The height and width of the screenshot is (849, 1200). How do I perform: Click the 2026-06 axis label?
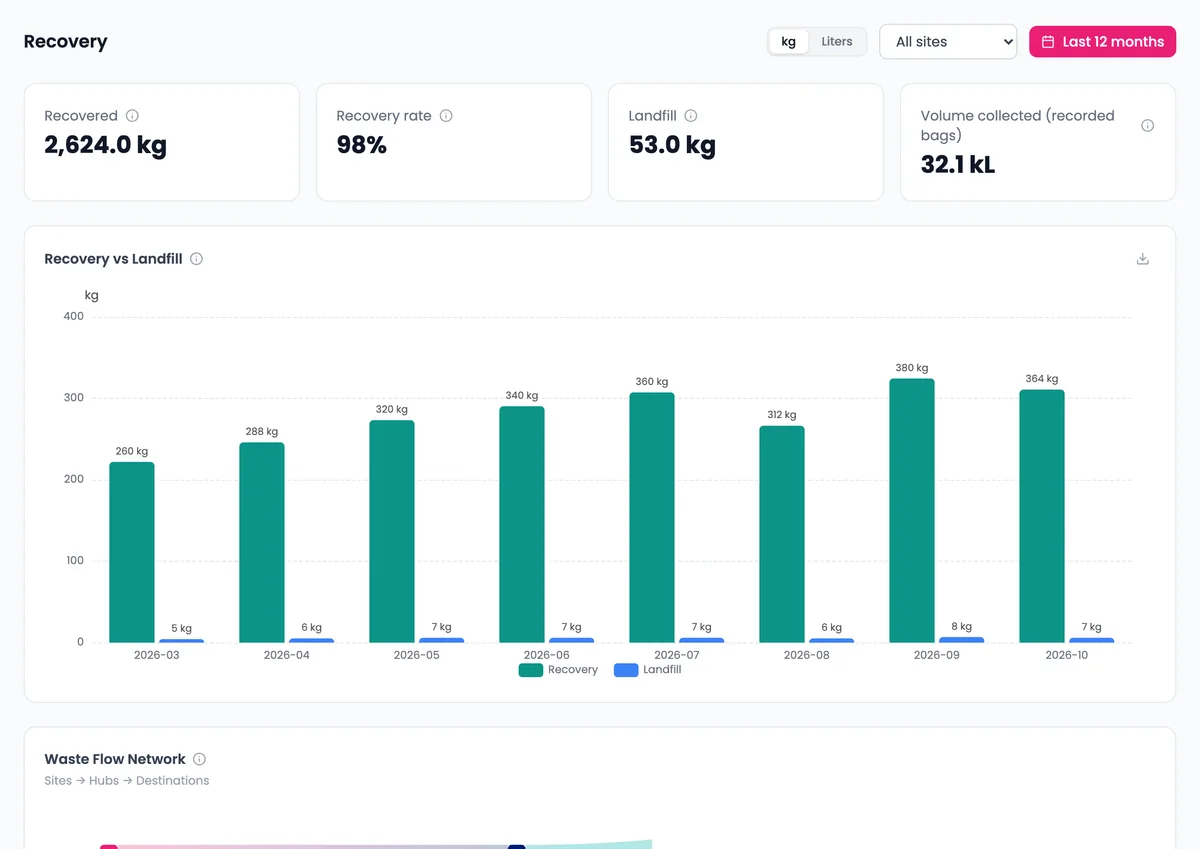(x=547, y=655)
